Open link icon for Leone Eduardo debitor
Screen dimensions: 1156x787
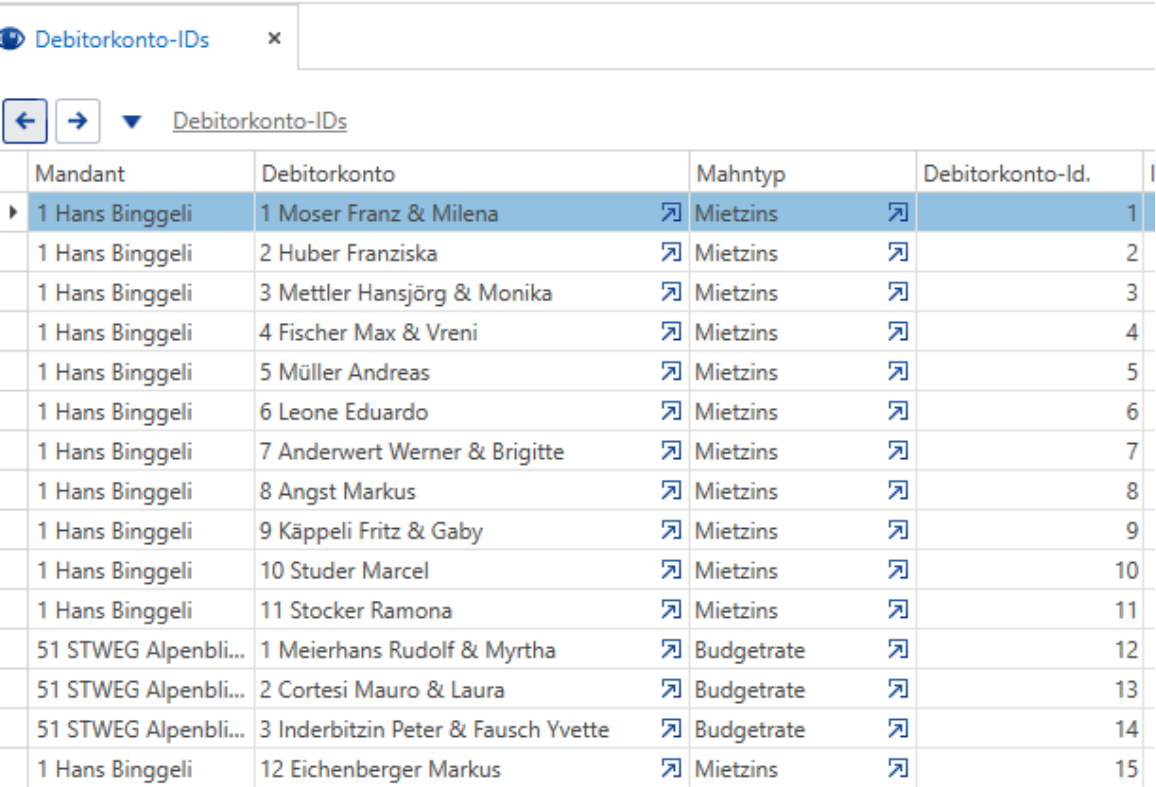click(670, 412)
